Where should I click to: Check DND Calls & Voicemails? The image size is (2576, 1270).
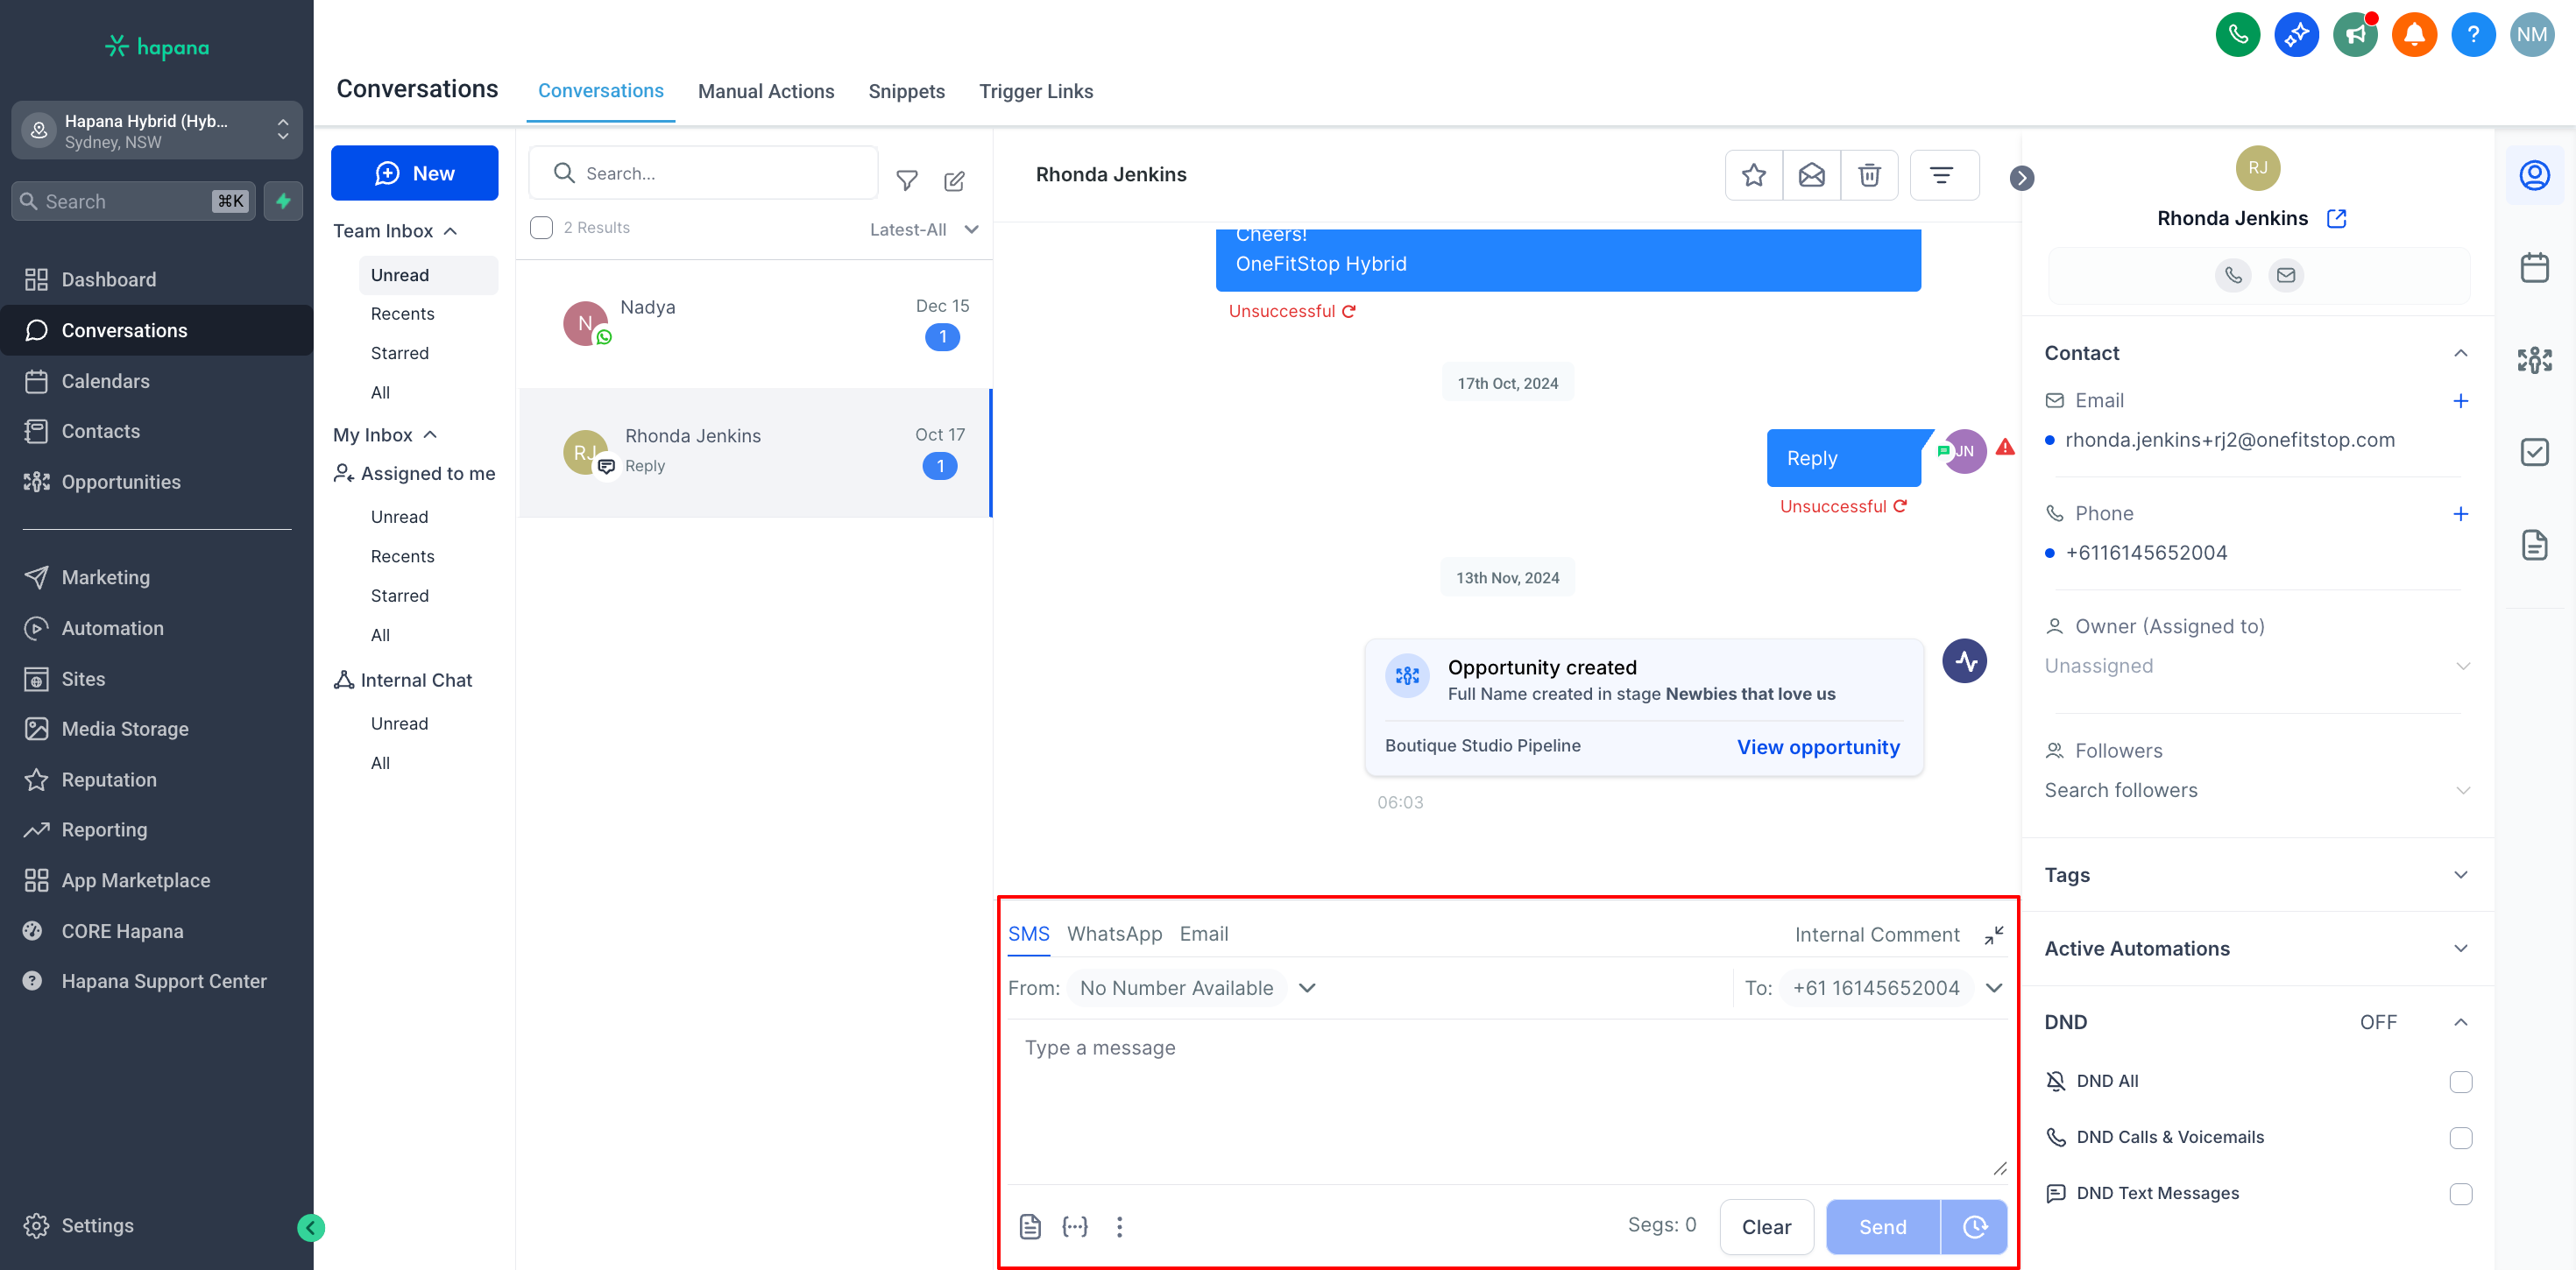2460,1138
